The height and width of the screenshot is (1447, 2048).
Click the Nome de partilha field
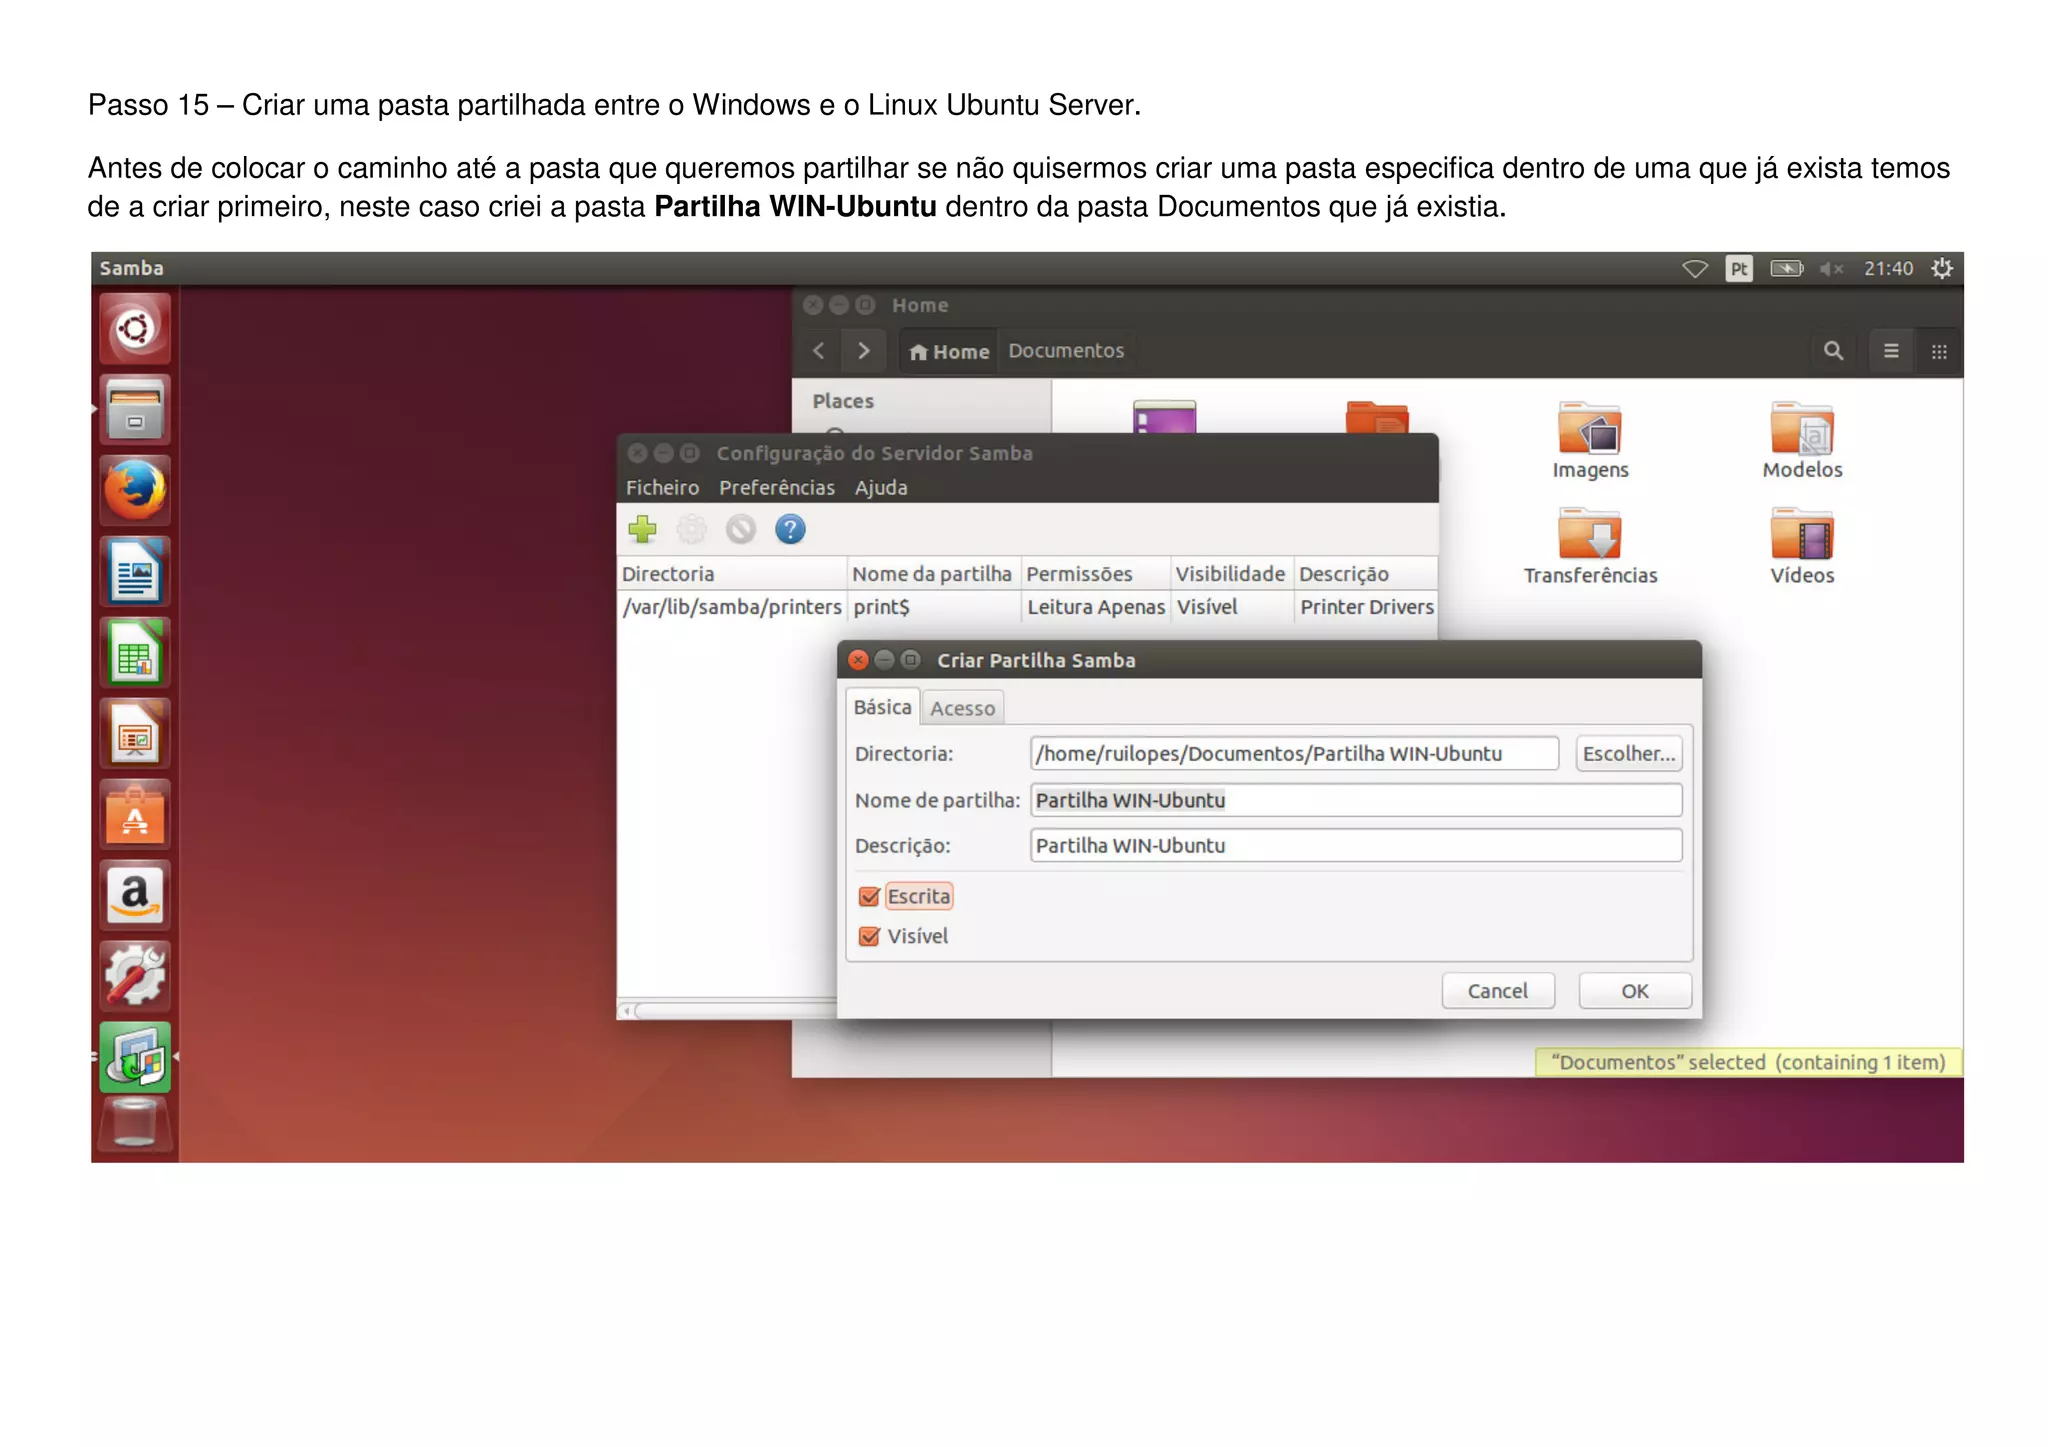coord(1356,800)
